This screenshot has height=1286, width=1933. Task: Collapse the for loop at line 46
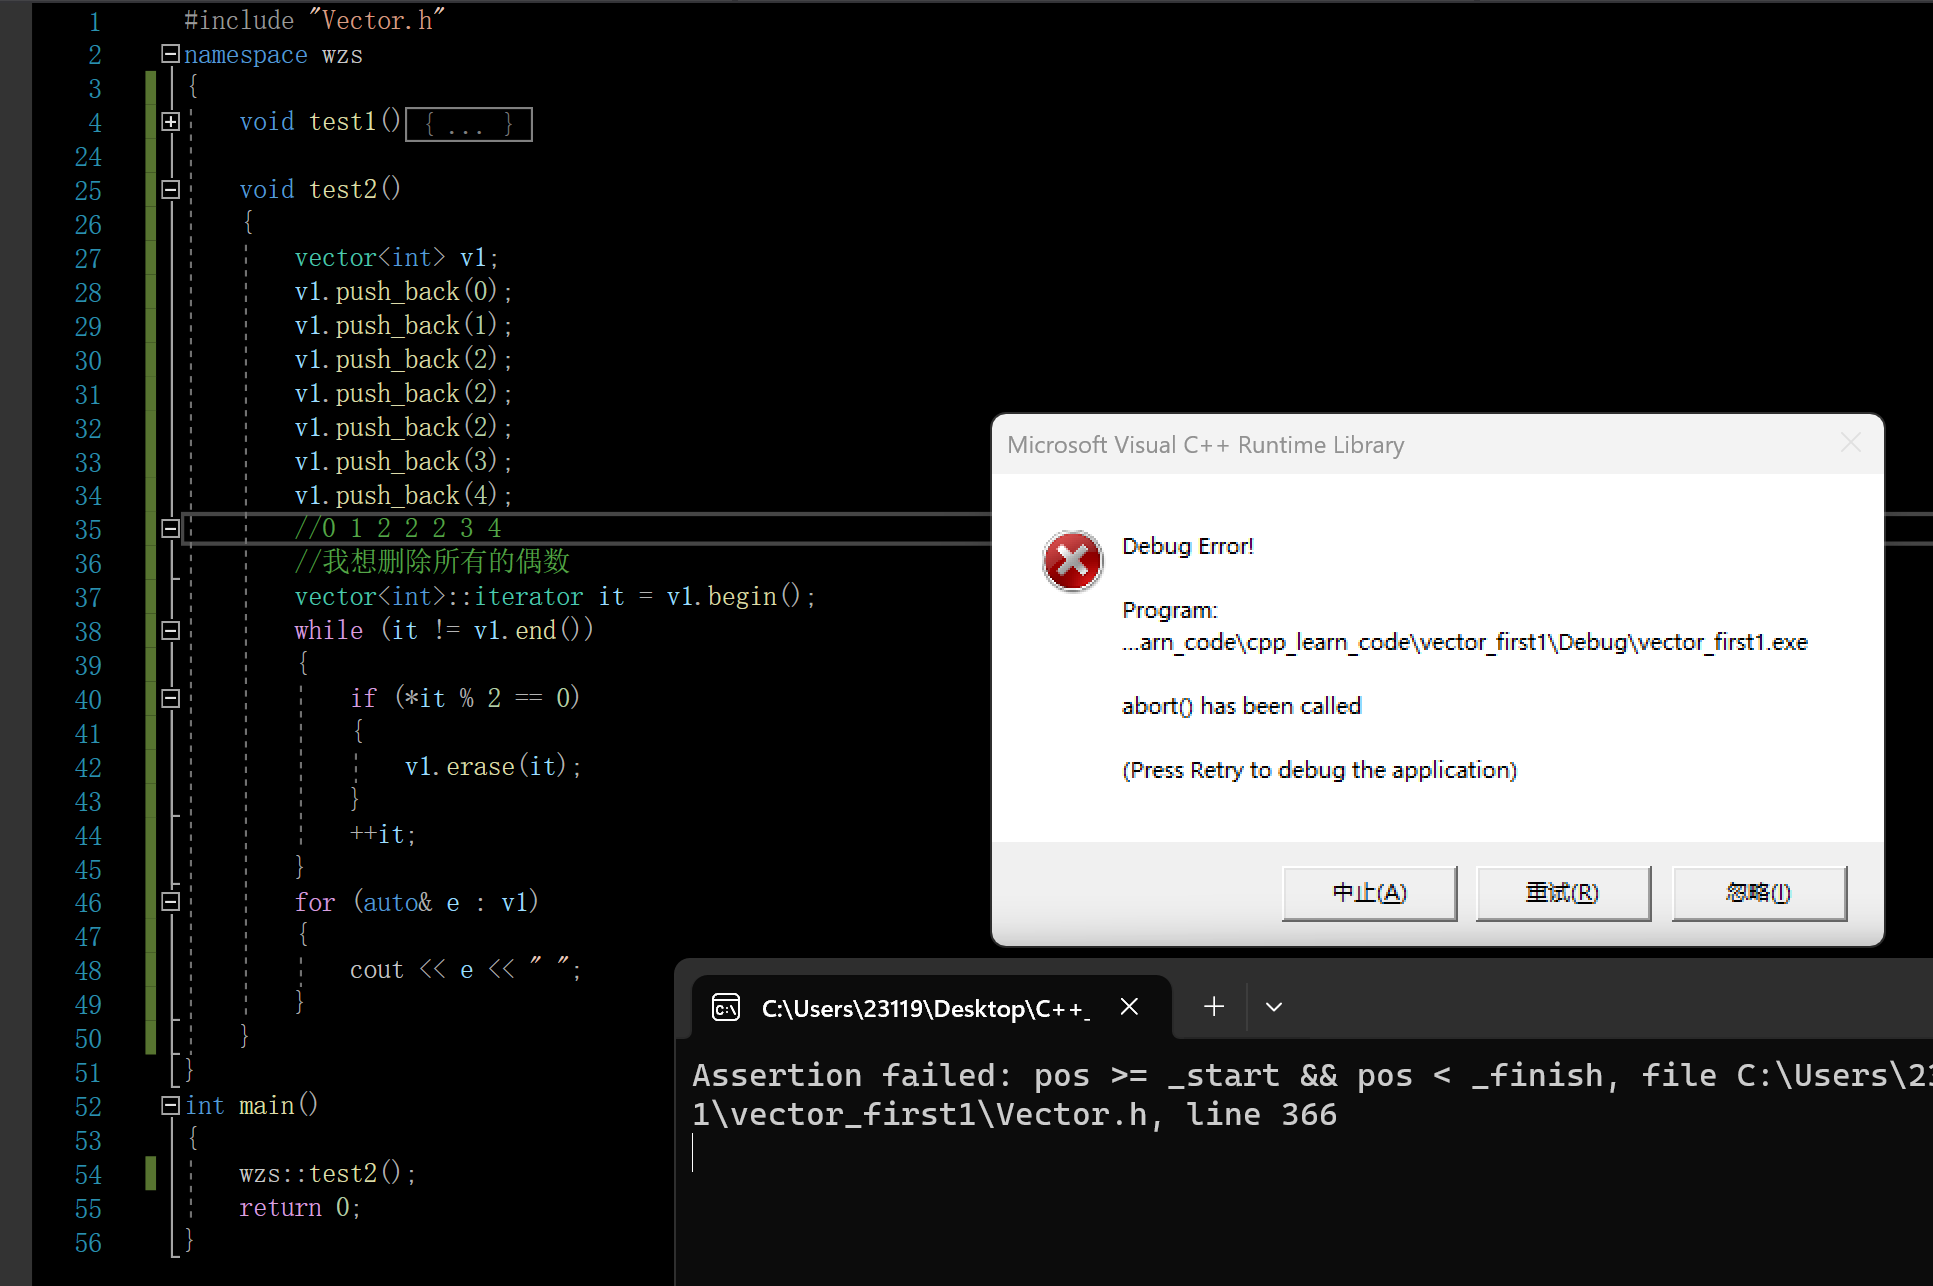coord(170,902)
